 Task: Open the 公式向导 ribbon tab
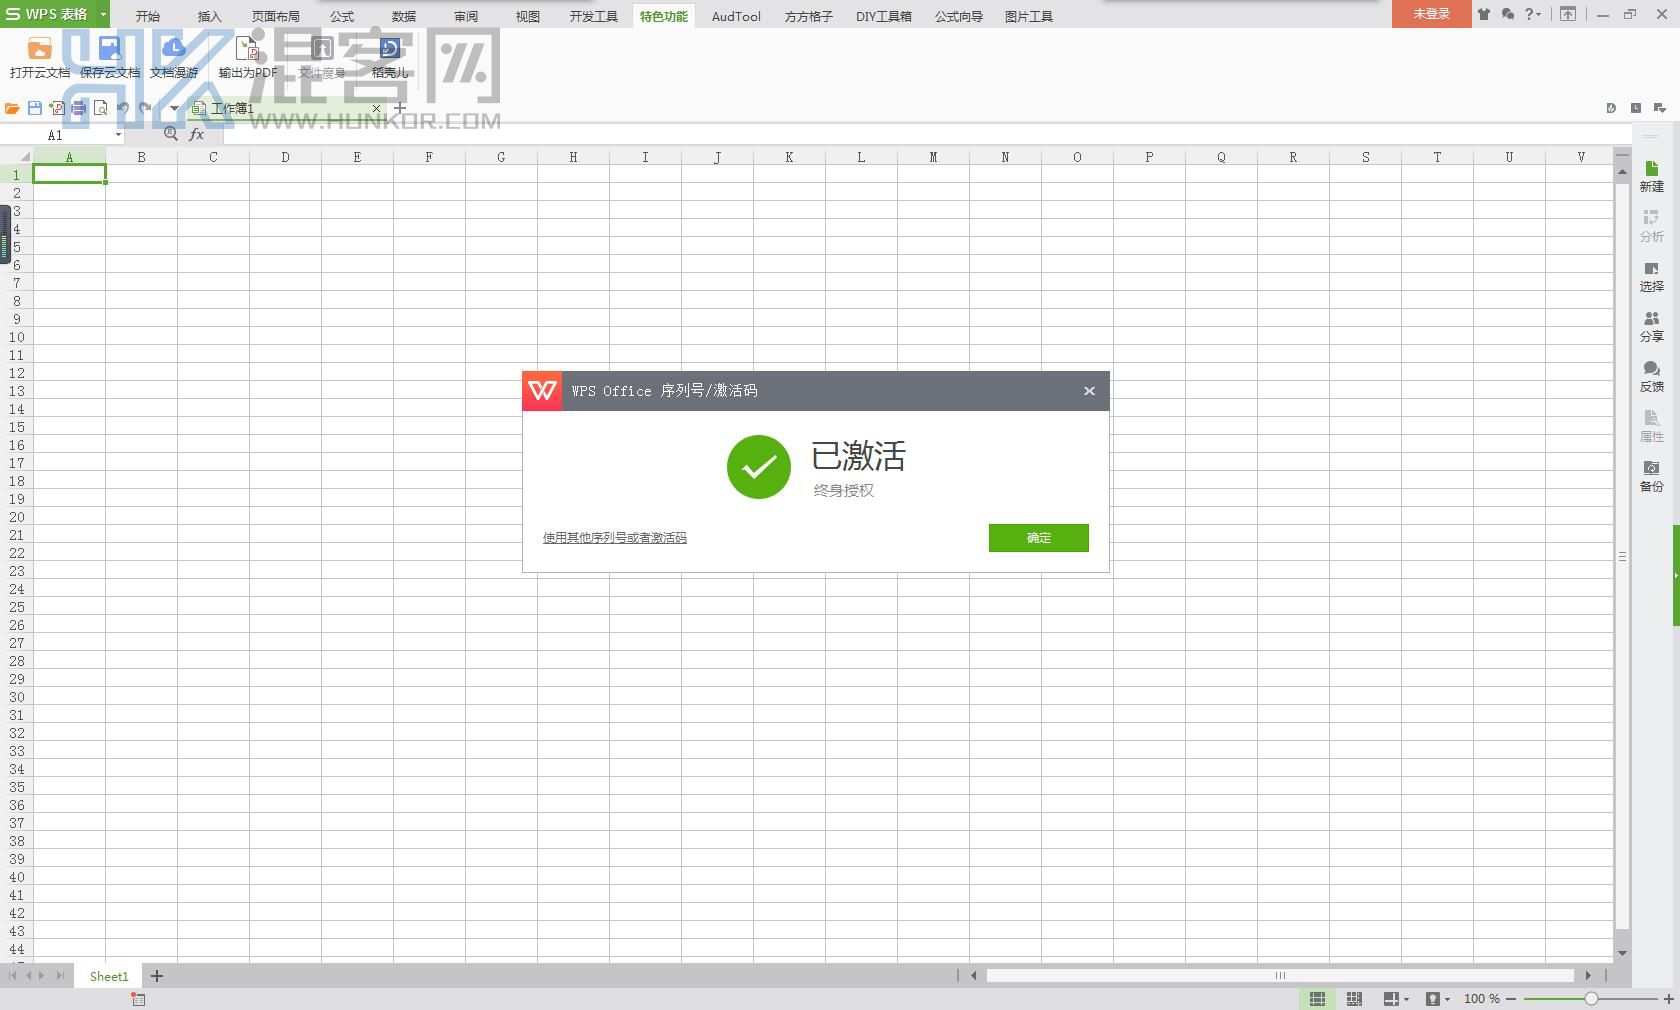(x=959, y=16)
